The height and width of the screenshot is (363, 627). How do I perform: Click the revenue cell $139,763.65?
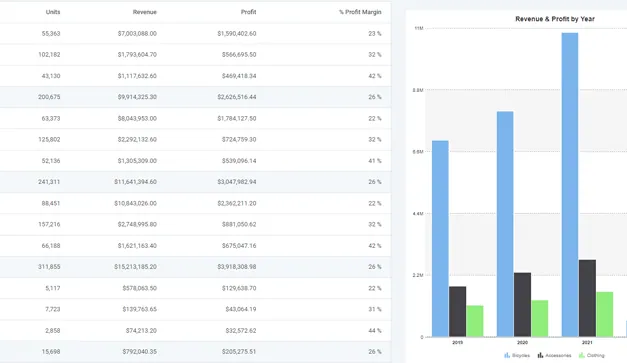(x=140, y=309)
